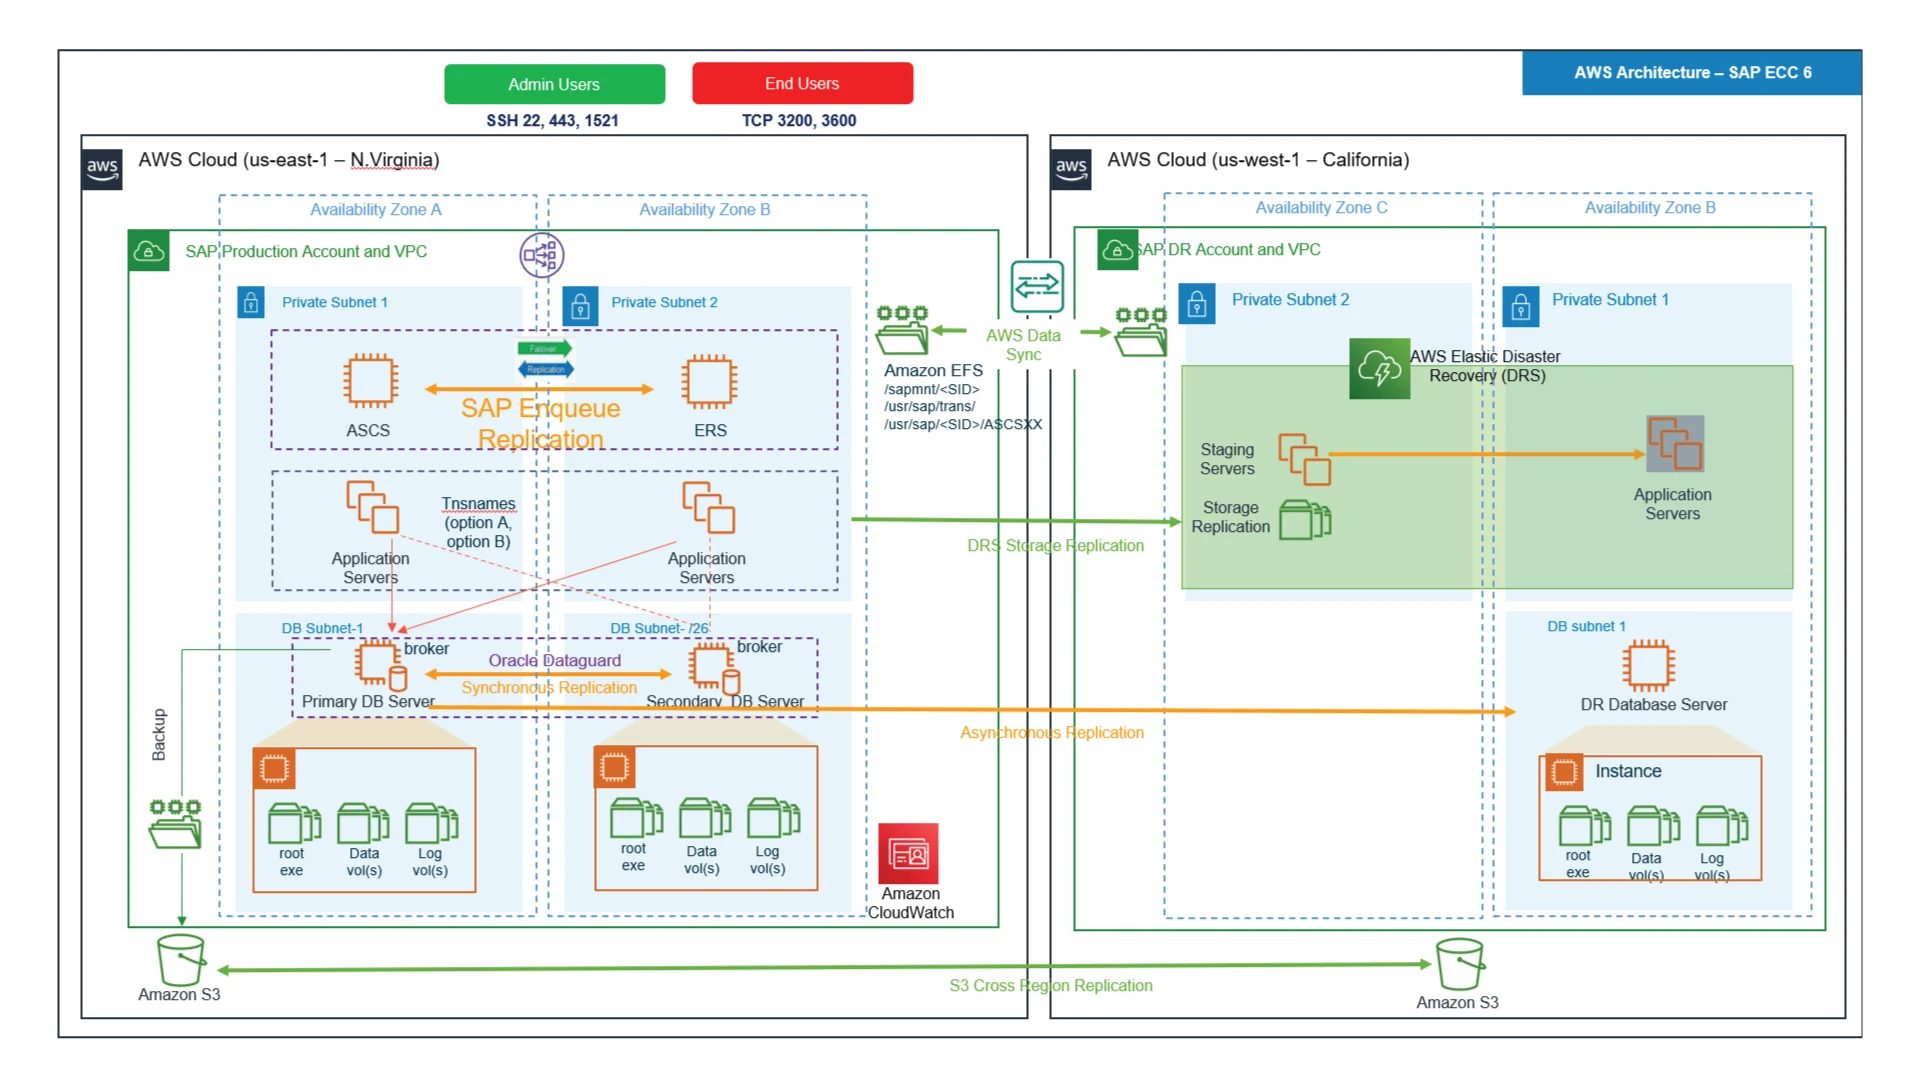Click the Amazon S3 bucket in us-west-1
The image size is (1920, 1088).
click(x=1460, y=965)
